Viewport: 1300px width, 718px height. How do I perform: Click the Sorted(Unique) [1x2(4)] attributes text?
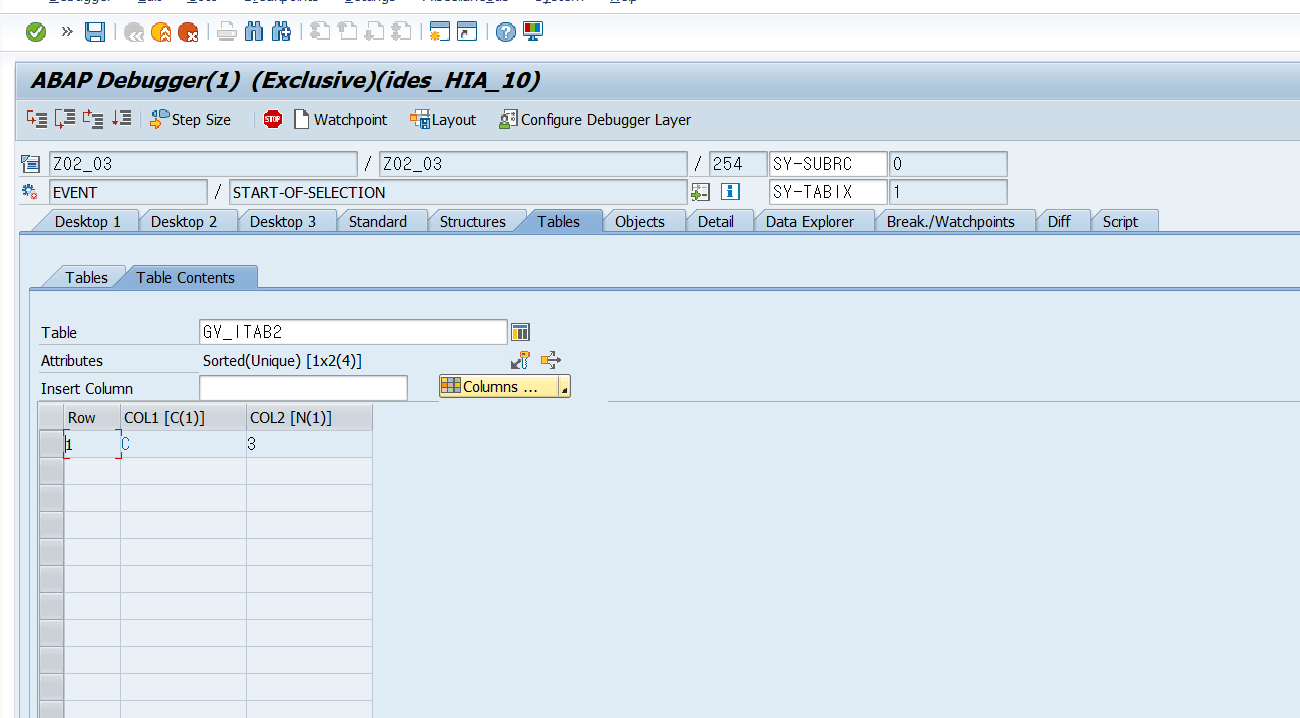(282, 360)
